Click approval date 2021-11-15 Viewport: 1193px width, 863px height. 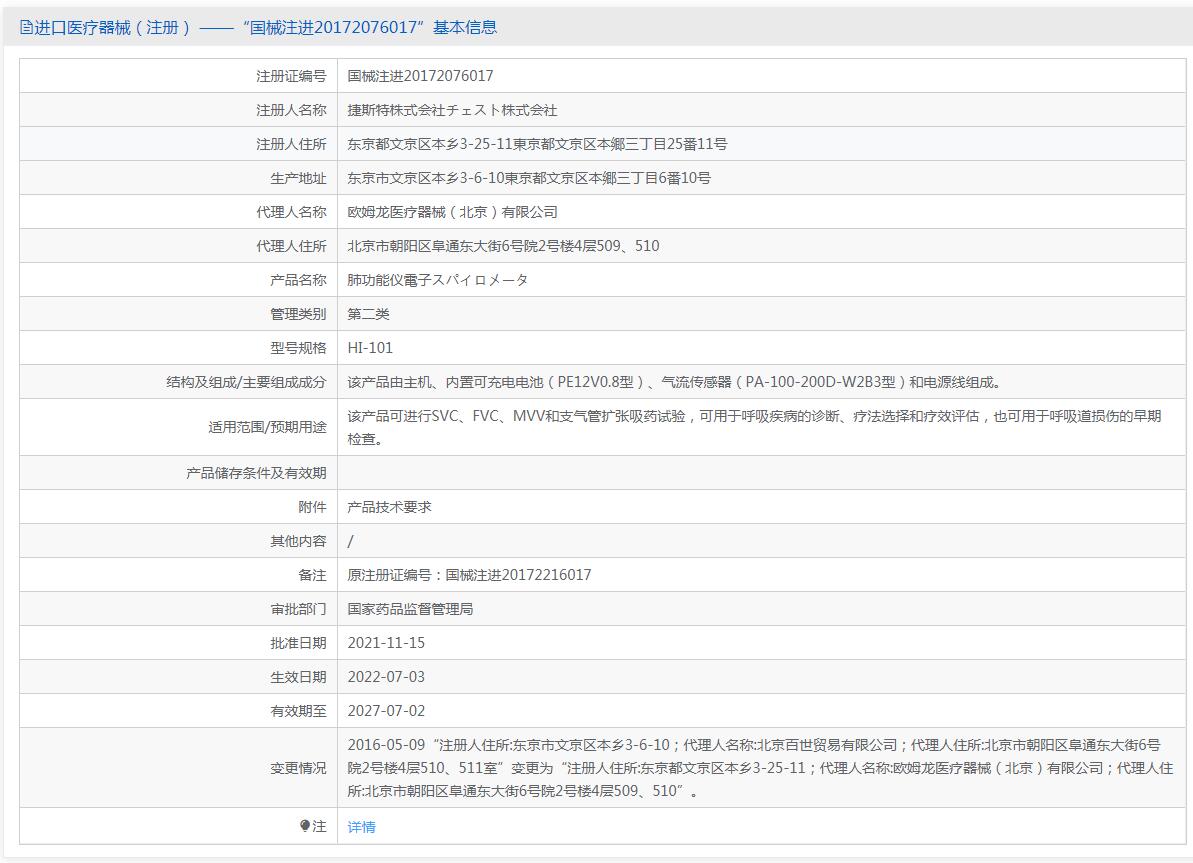pos(386,643)
